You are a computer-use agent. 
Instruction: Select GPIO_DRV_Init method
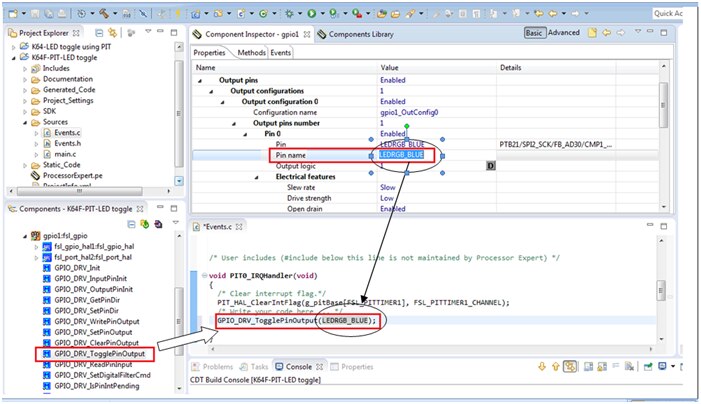point(77,268)
